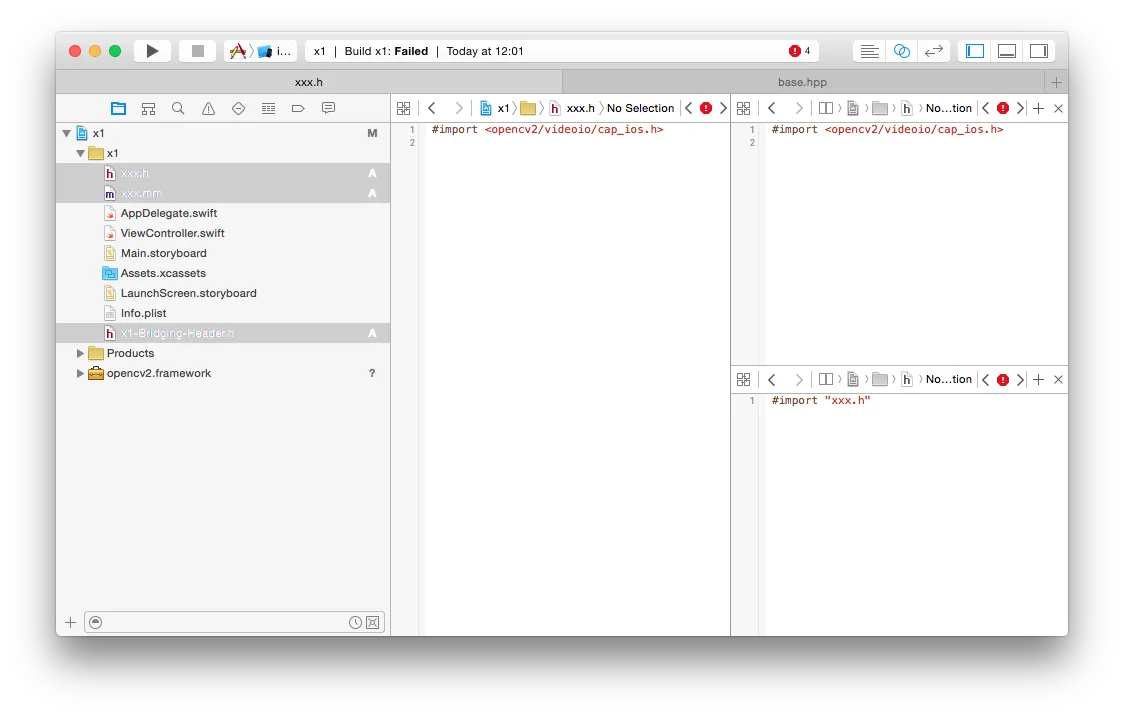Switch to Assistant editor mode

point(902,51)
